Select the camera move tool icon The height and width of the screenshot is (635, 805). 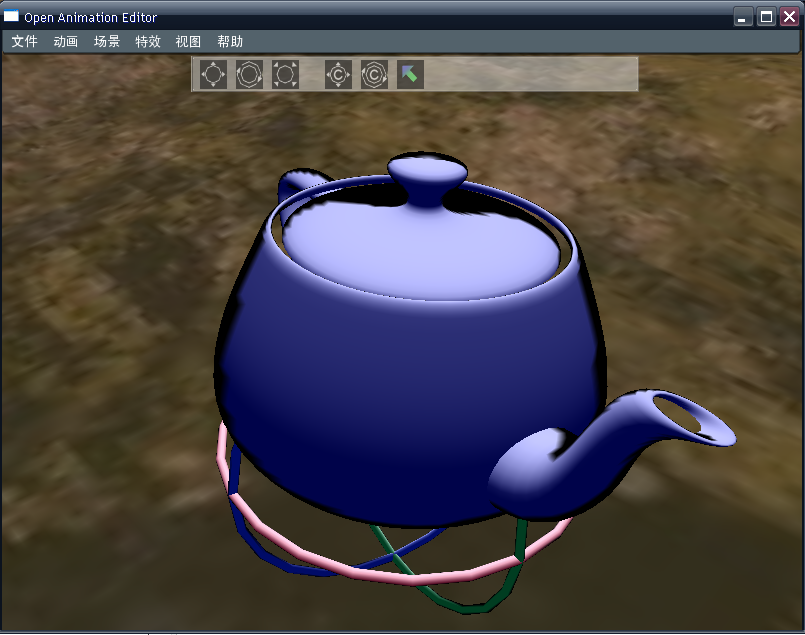pyautogui.click(x=338, y=74)
